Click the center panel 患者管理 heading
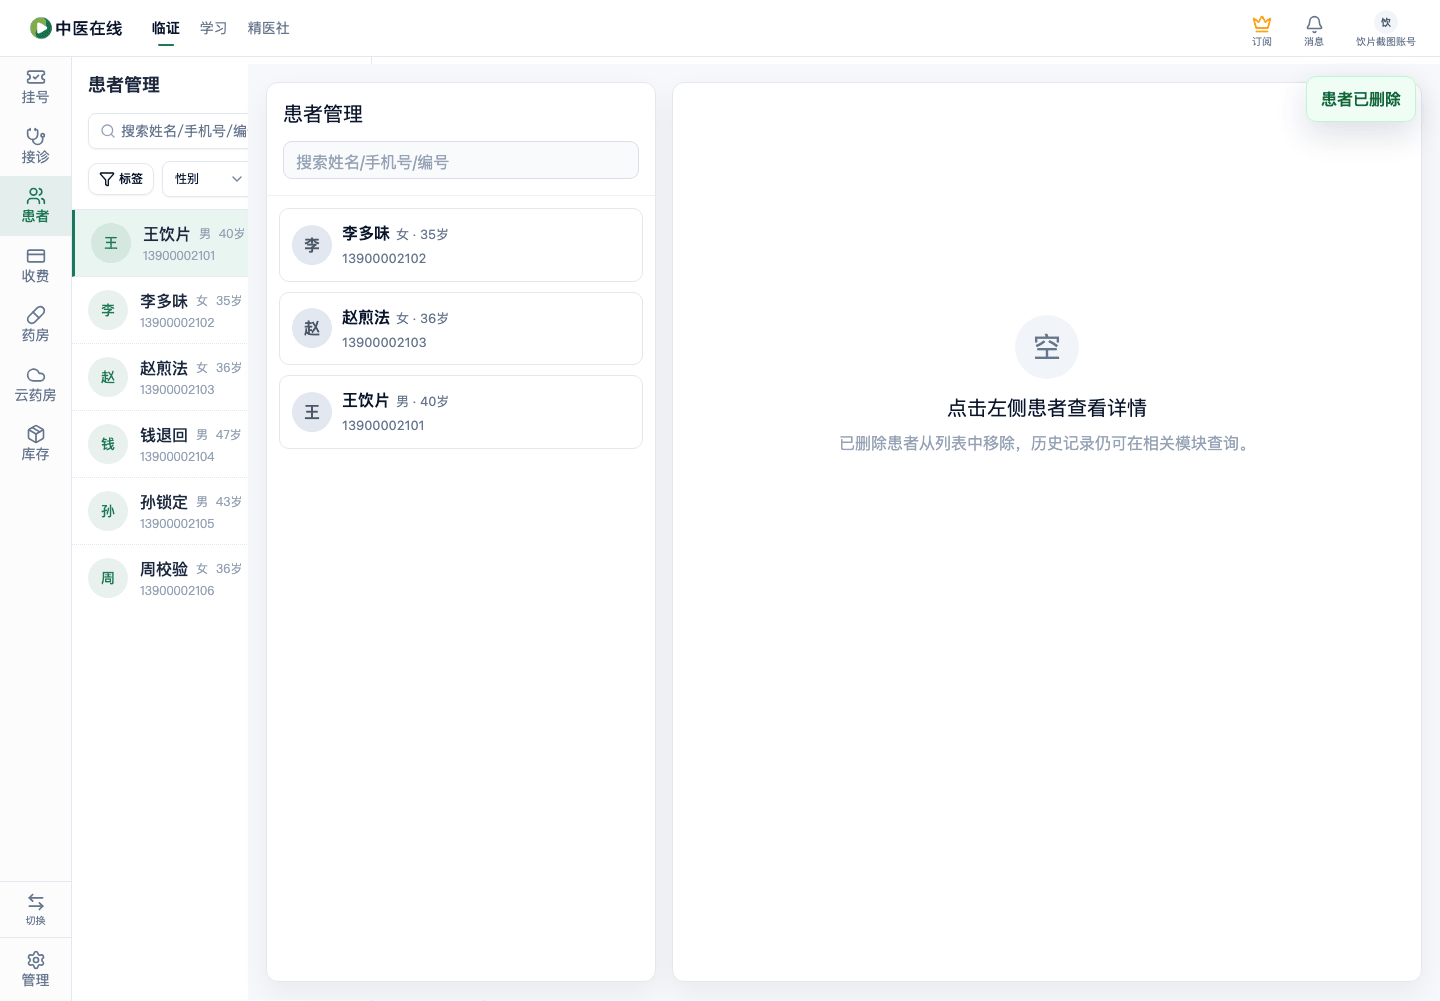The image size is (1440, 1001). point(323,114)
